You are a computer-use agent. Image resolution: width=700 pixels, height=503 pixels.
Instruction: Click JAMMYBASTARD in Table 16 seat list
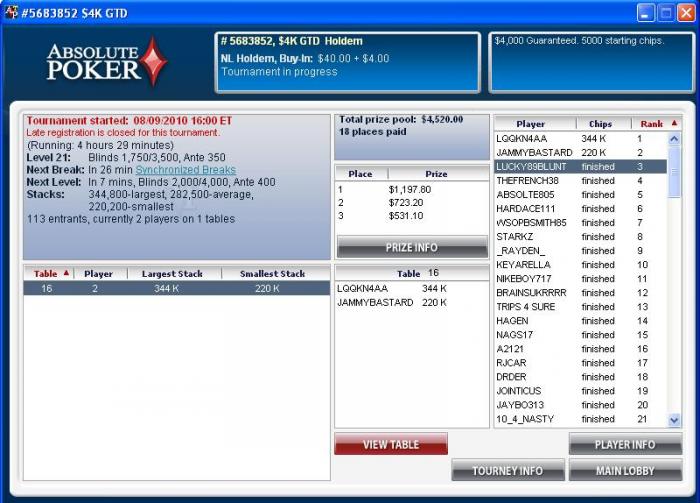pos(412,303)
